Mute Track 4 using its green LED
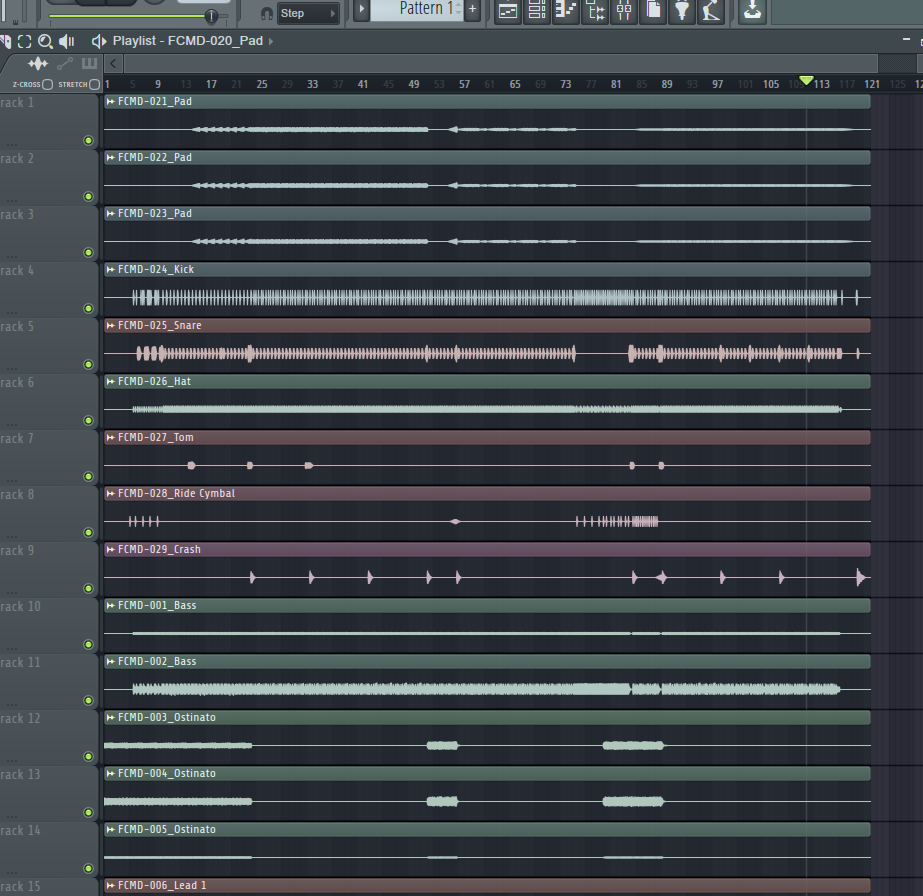 tap(89, 309)
